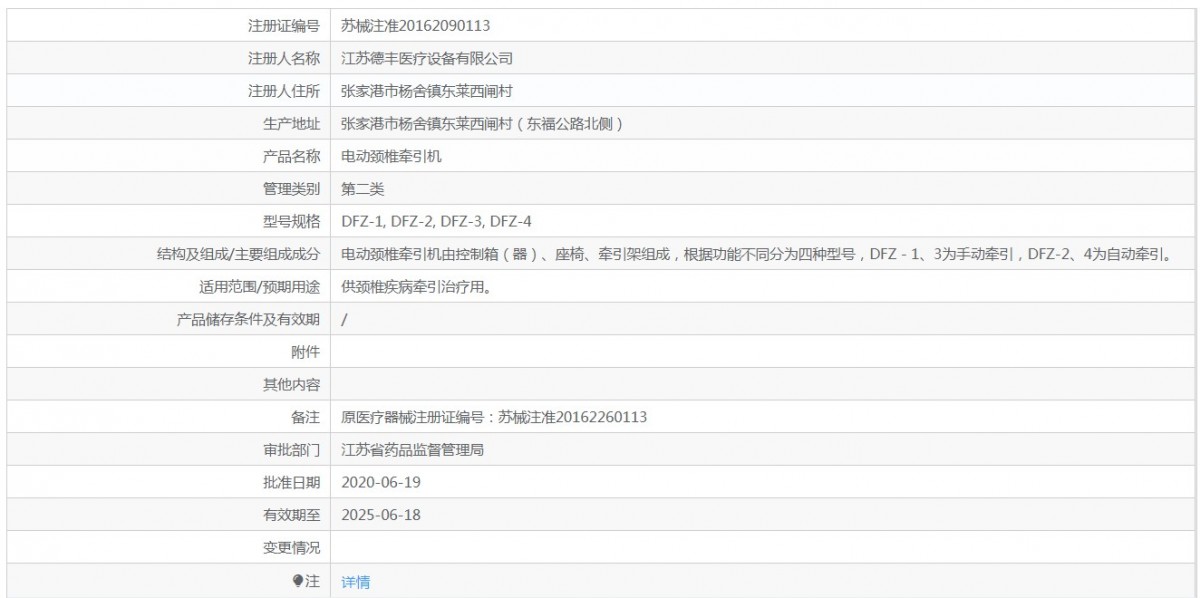This screenshot has height=598, width=1200.
Task: Click the 适用范围/预期用途 label
Action: (x=259, y=287)
